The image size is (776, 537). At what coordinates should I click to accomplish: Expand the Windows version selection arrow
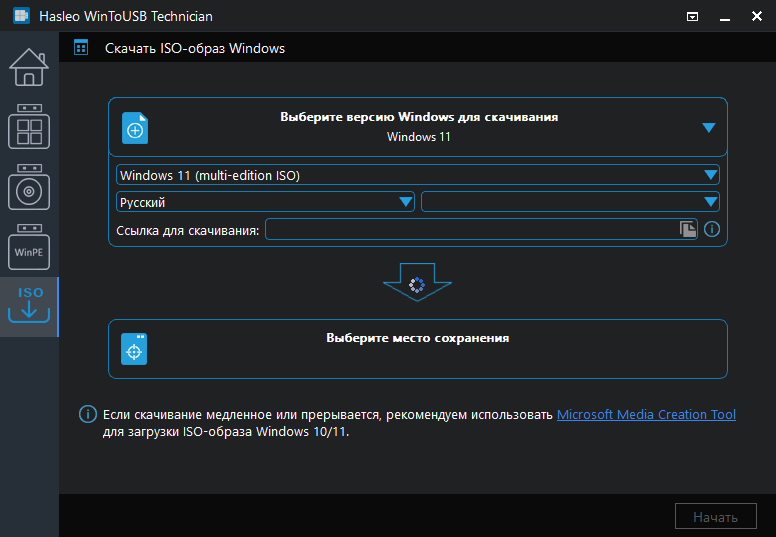coord(709,128)
